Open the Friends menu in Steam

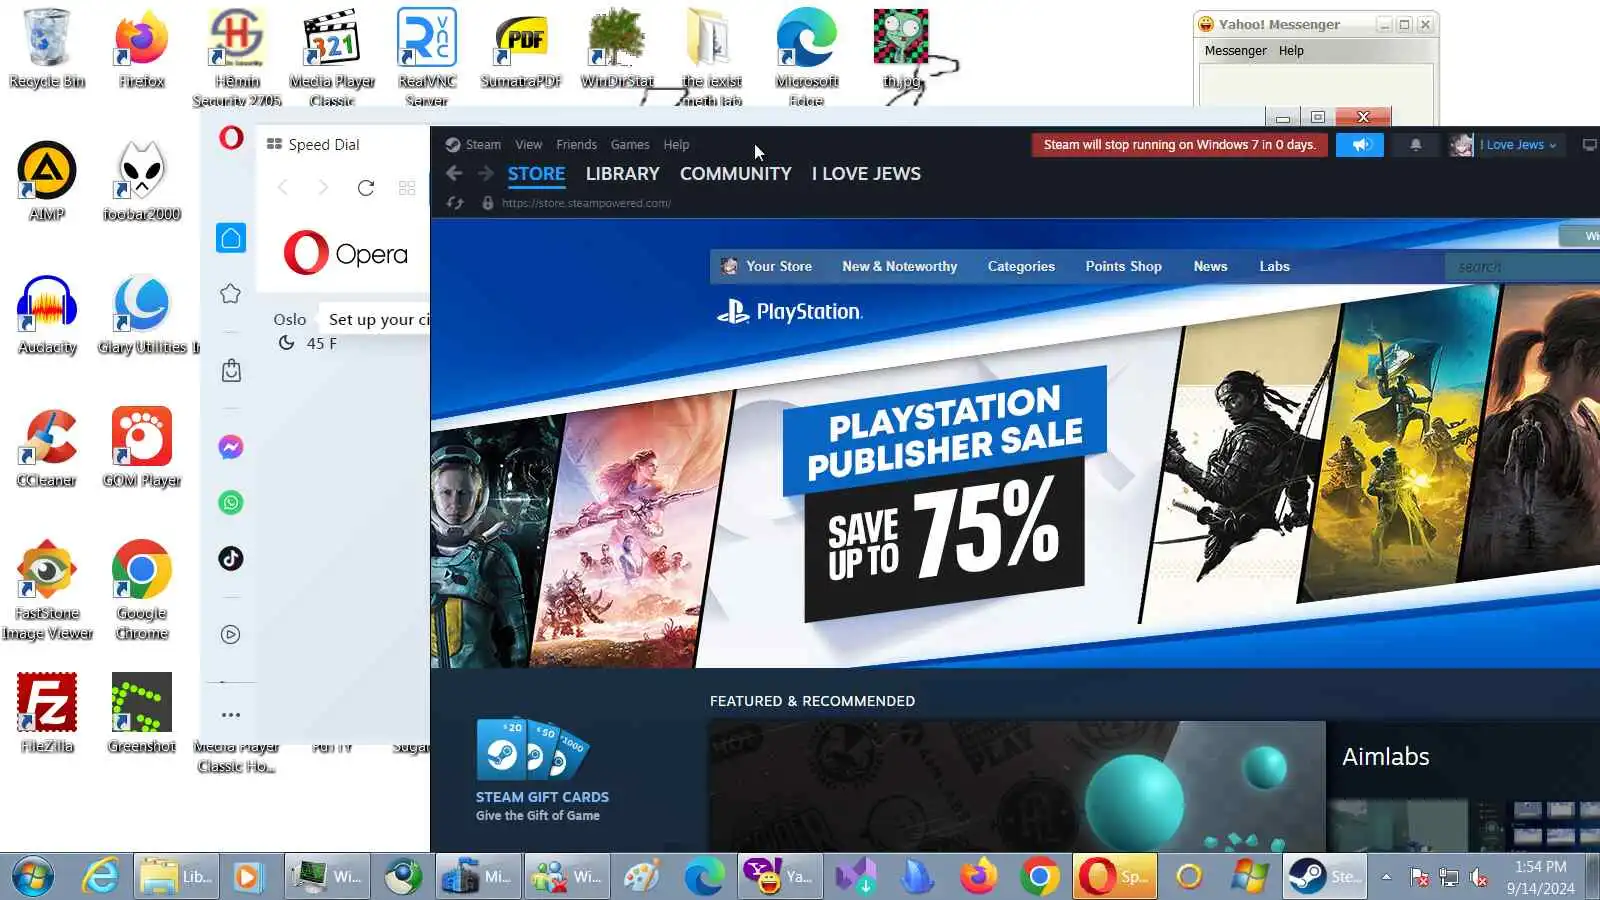[x=576, y=144]
